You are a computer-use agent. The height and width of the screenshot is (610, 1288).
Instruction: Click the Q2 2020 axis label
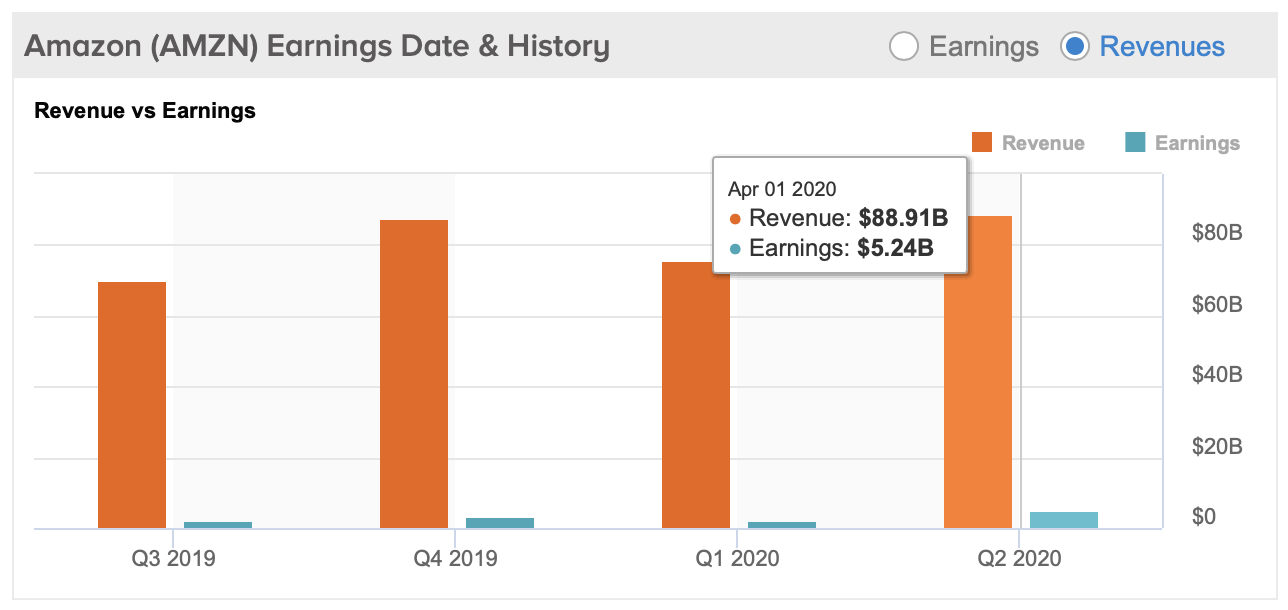pyautogui.click(x=1019, y=558)
